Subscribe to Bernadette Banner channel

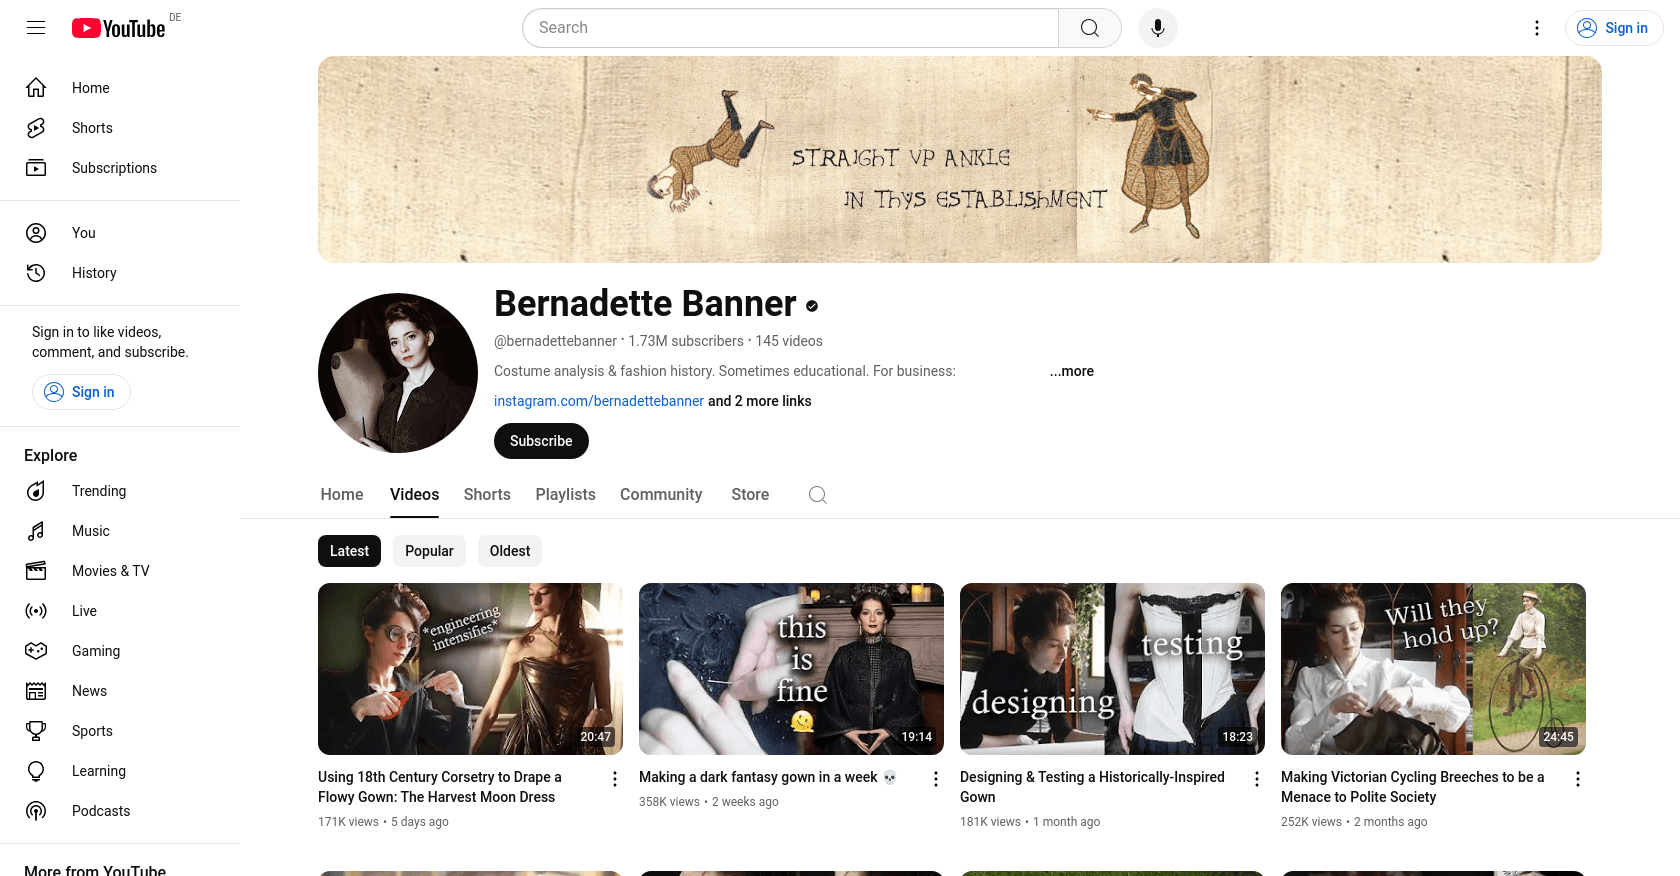541,441
